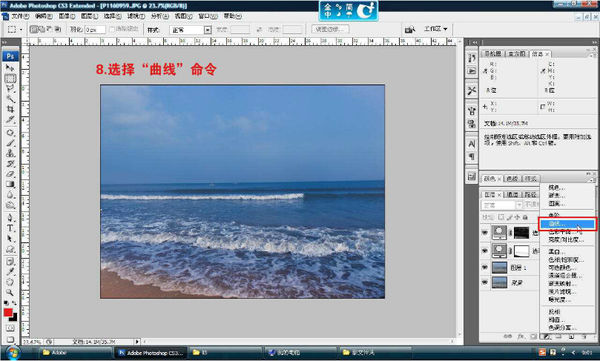Screen dimensions: 600x361
Task: Hide the top adjustment layer with black mask
Action: click(485, 232)
